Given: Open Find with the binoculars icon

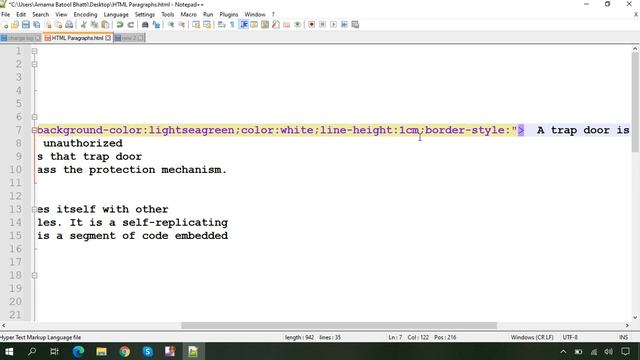Looking at the screenshot, I should [x=144, y=24].
